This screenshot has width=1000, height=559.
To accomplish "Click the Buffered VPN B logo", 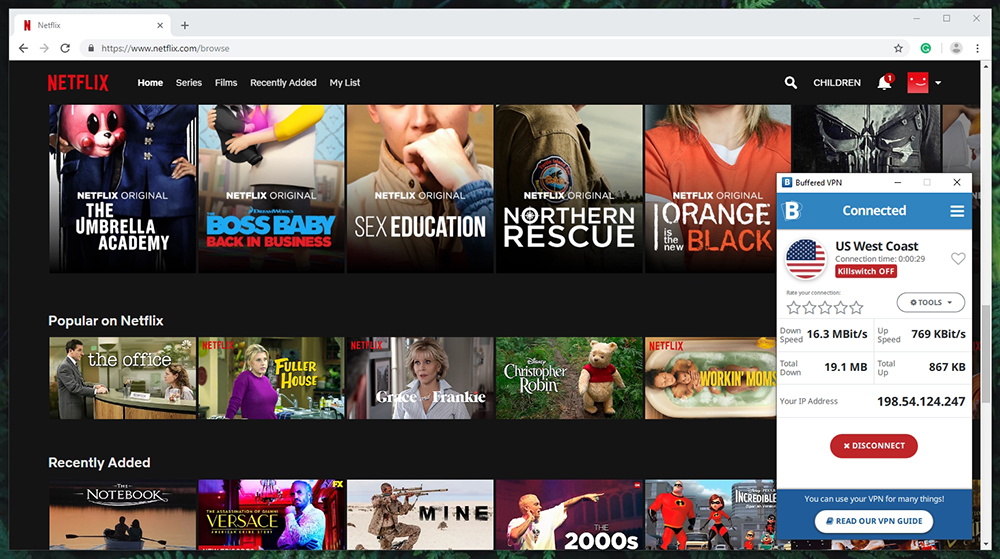I will [x=792, y=210].
